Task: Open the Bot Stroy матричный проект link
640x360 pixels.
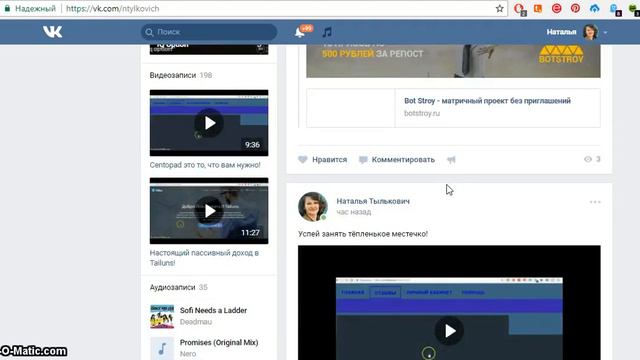Action: point(487,101)
